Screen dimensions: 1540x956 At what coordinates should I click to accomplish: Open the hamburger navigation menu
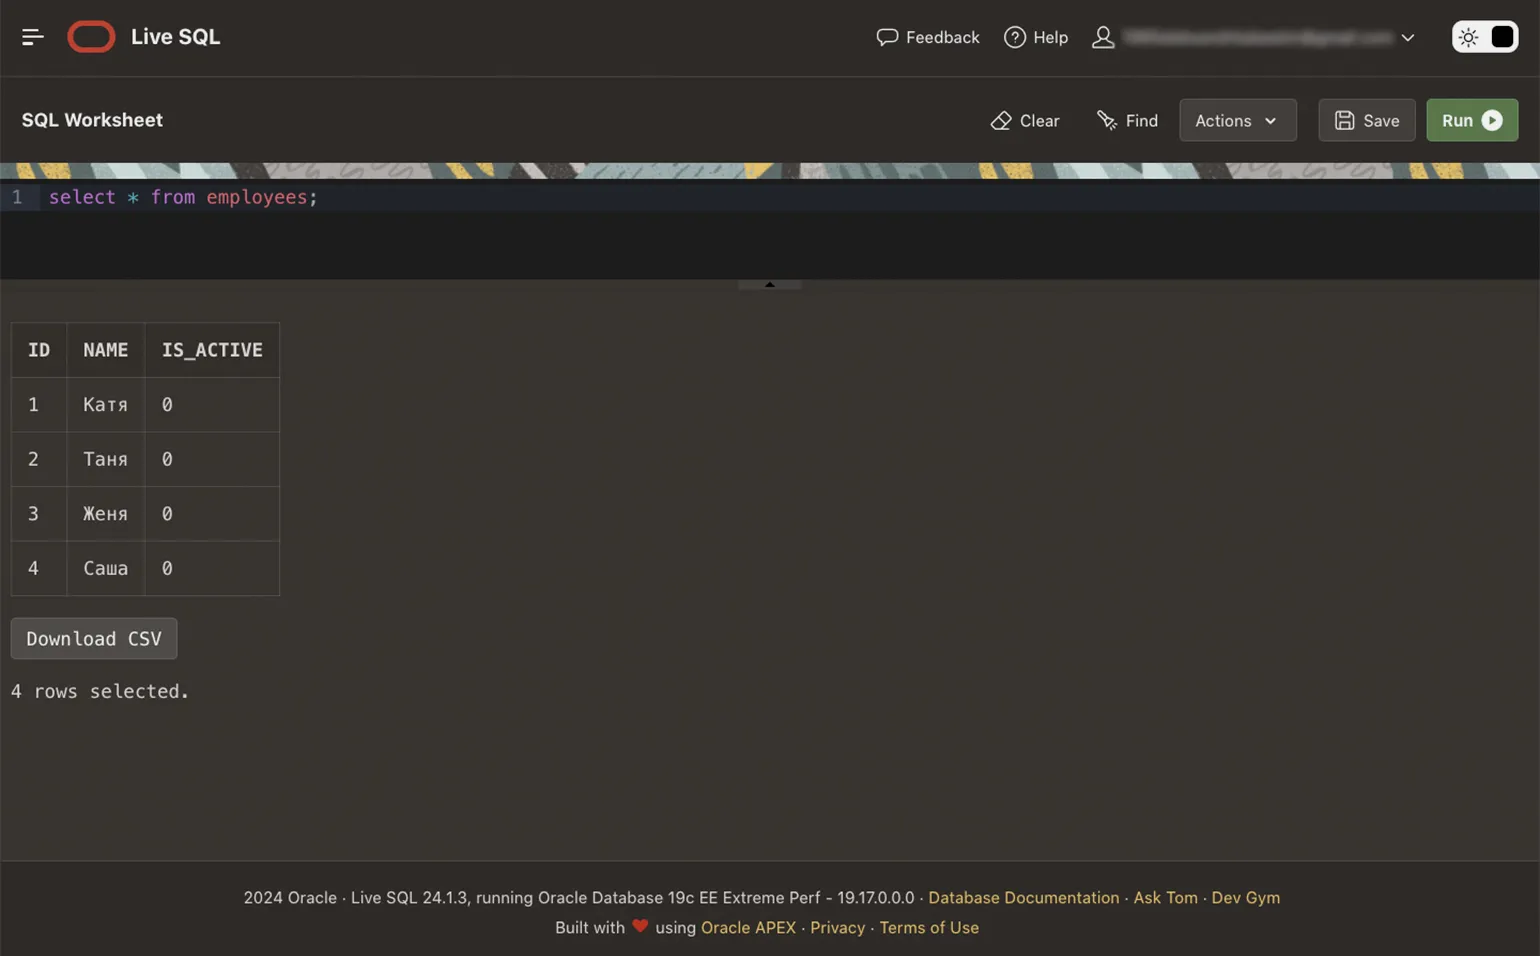[32, 37]
